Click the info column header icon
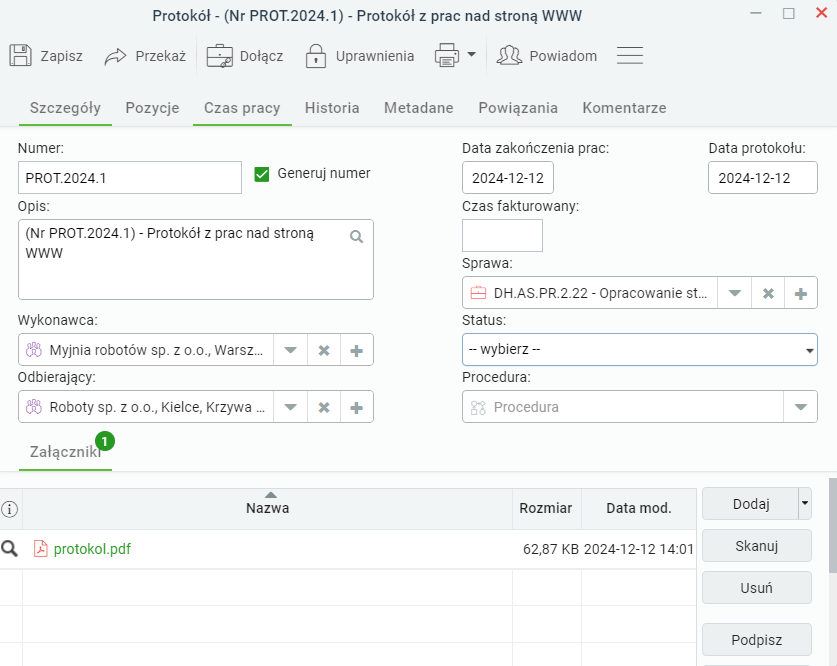 click(10, 509)
